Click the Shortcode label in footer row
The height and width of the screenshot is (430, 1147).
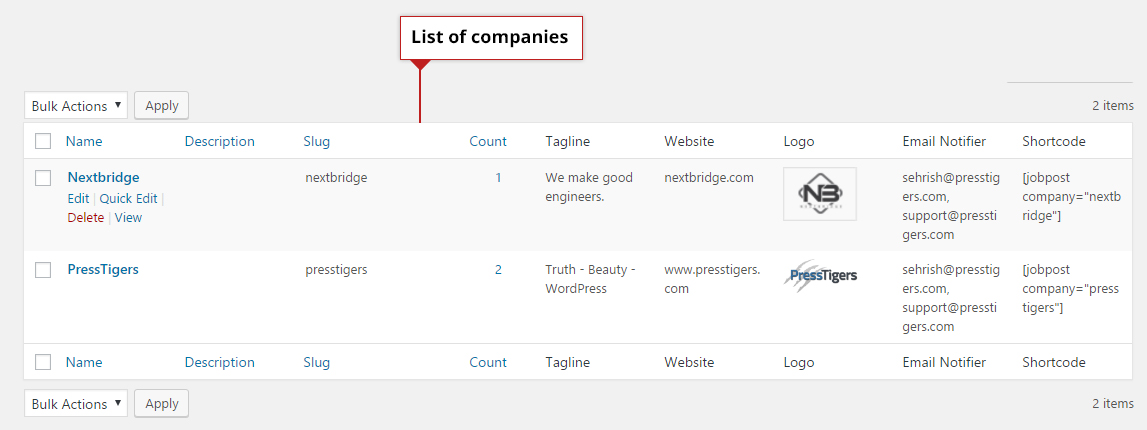(1054, 362)
